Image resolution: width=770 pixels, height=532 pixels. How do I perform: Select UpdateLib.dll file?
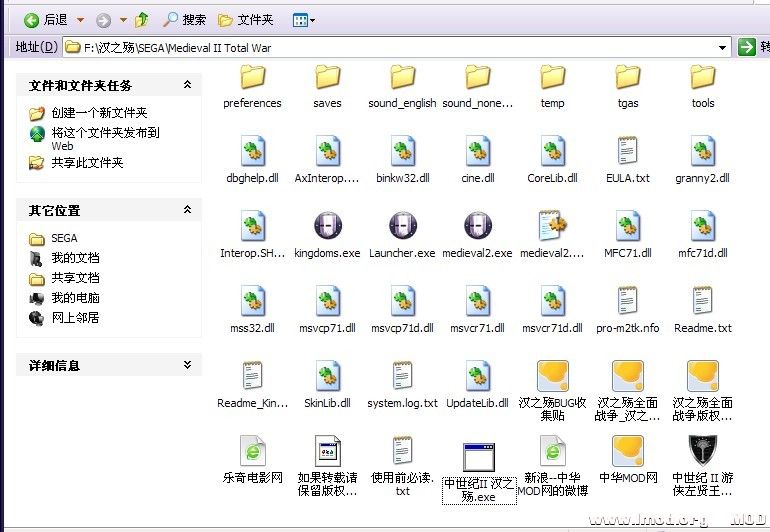(478, 386)
